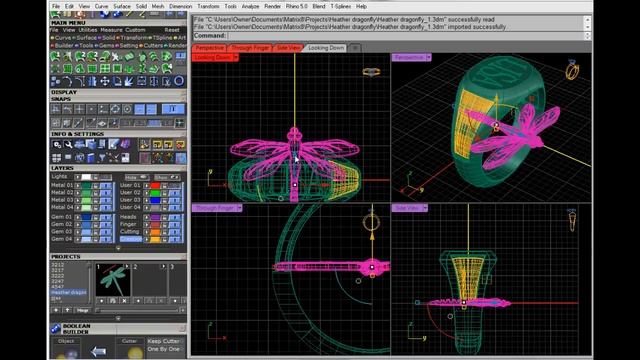The width and height of the screenshot is (640, 360).
Task: Toggle the crosshair intersection snap
Action: 79,109
